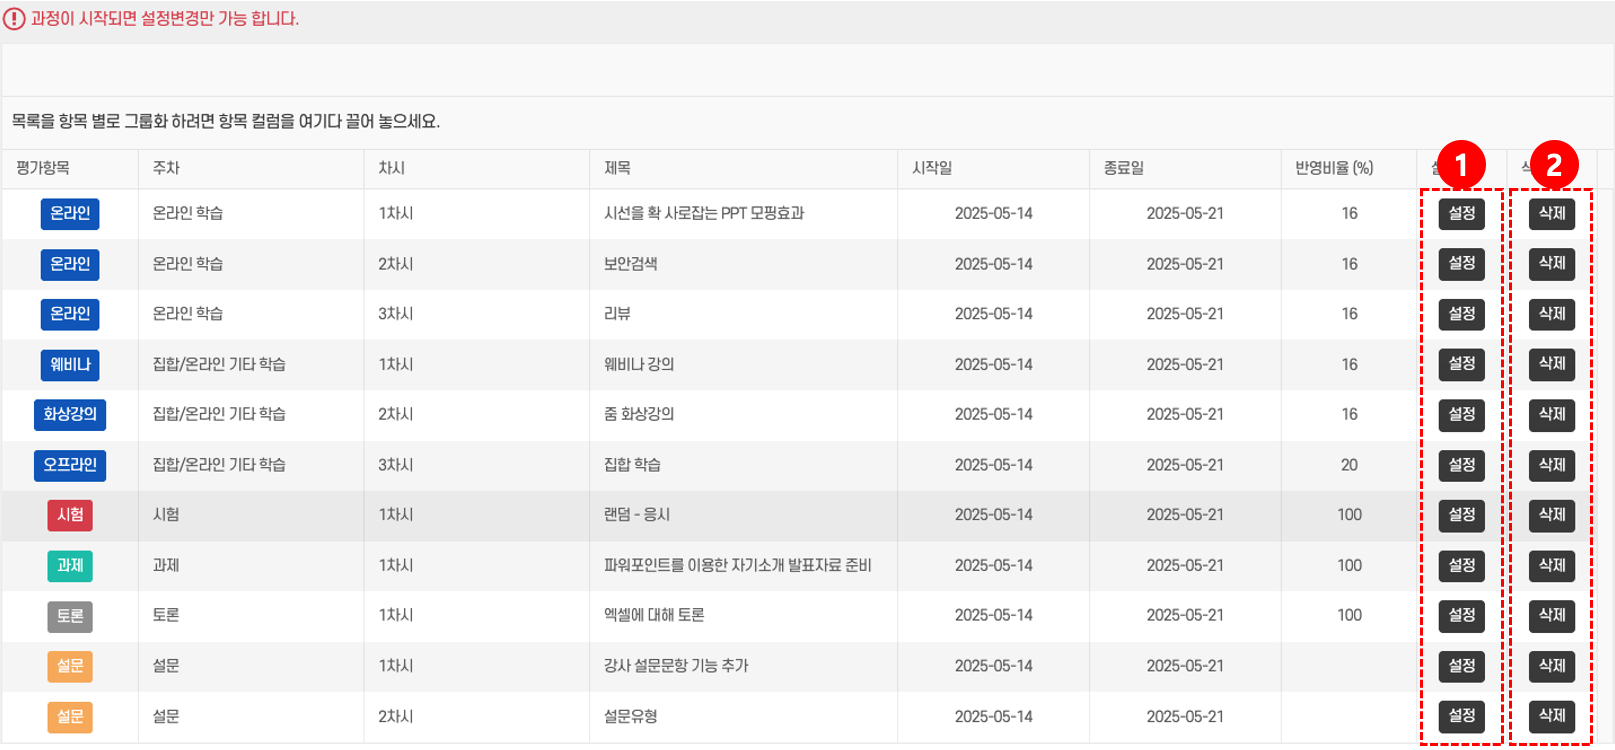
Task: Sort by 시작일 column header
Action: 932,168
